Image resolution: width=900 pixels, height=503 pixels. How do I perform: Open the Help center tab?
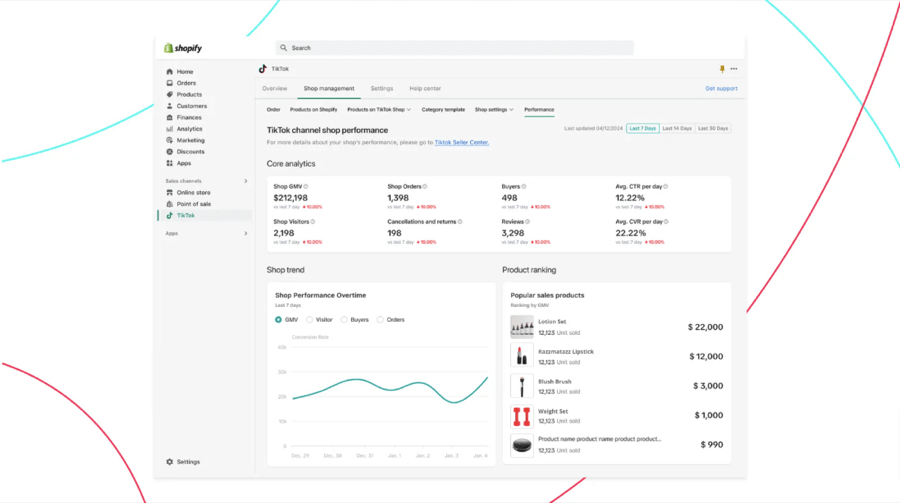pos(425,88)
